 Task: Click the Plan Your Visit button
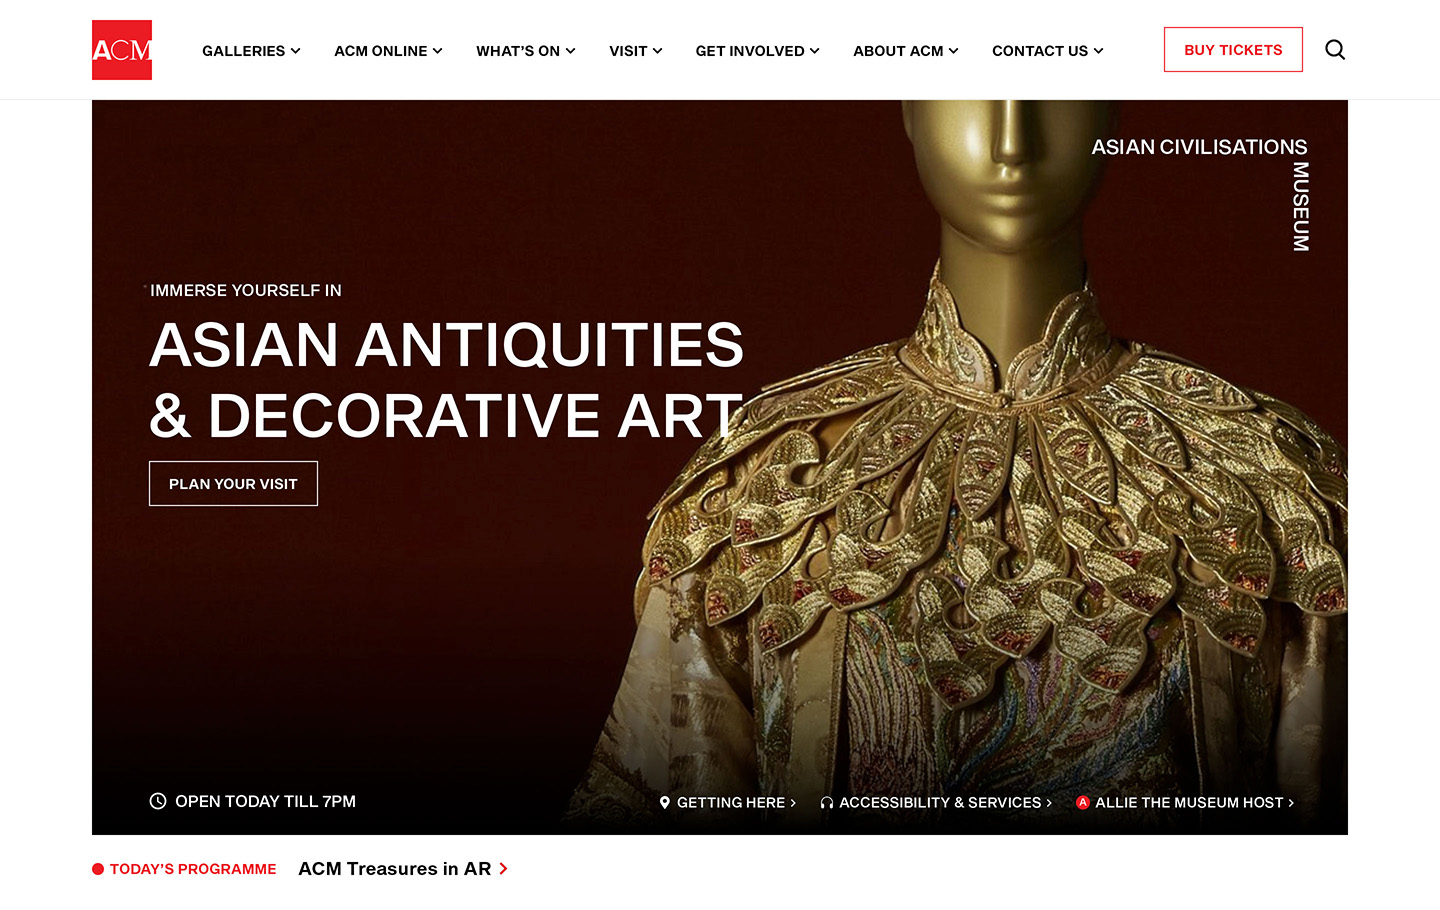click(x=233, y=484)
